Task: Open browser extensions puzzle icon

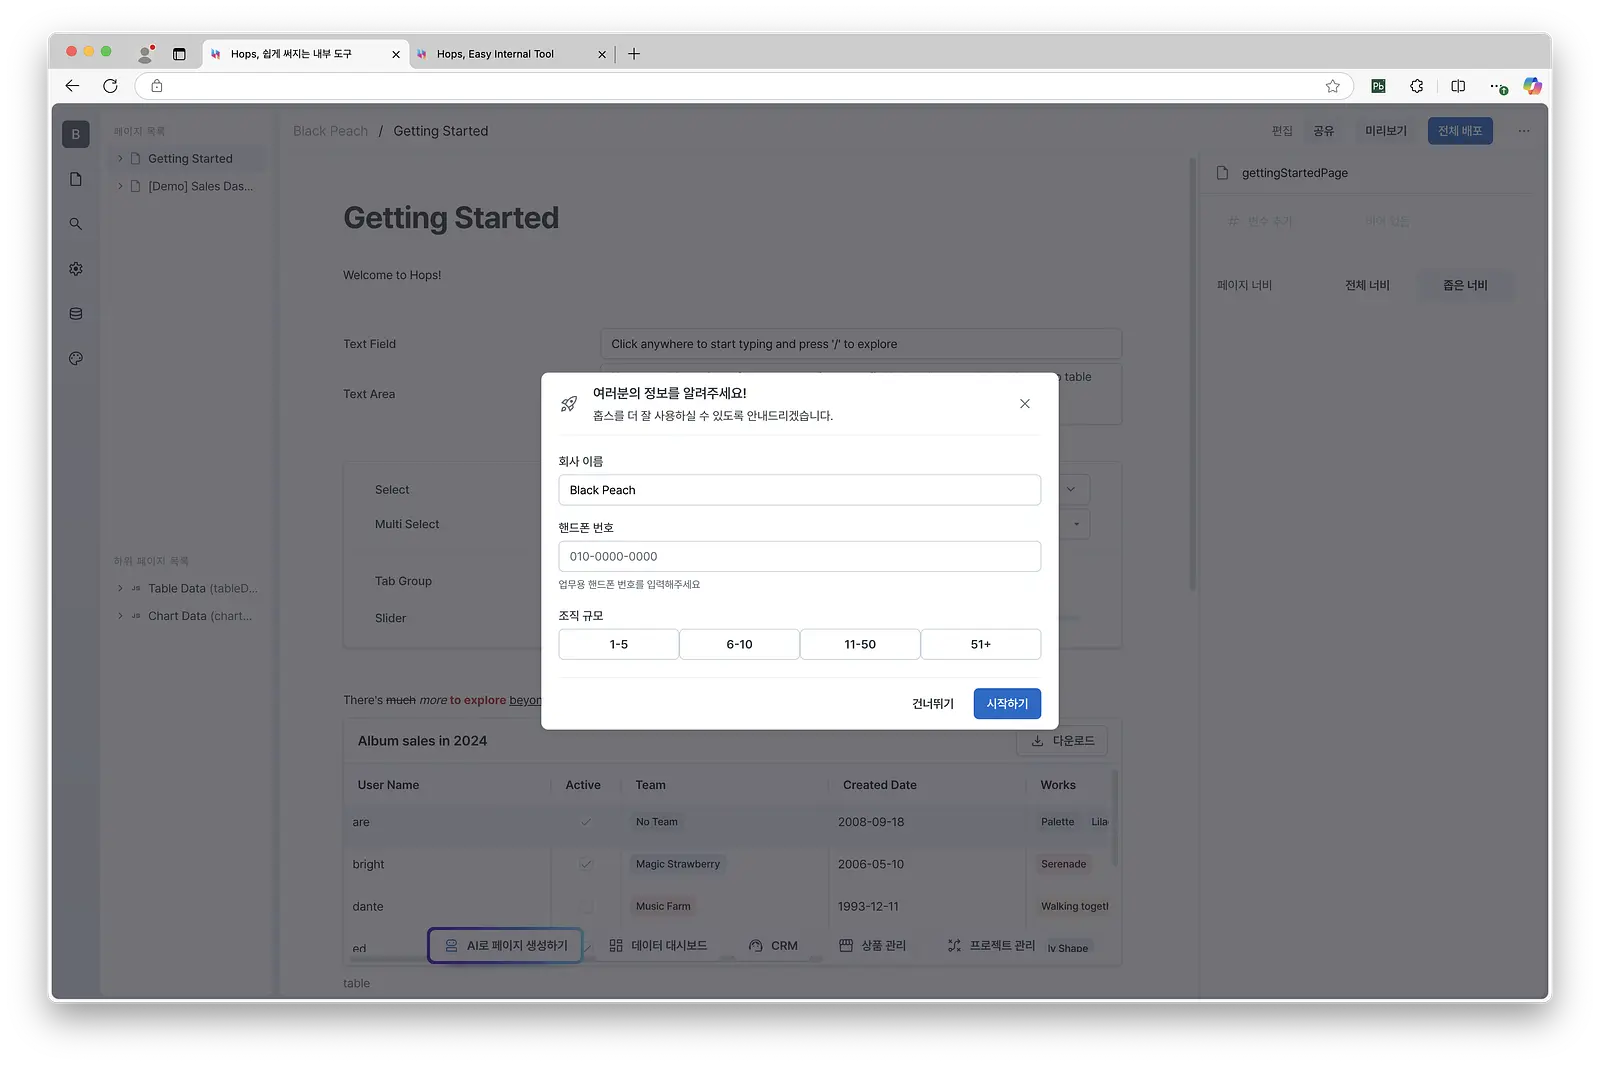Action: coord(1417,86)
